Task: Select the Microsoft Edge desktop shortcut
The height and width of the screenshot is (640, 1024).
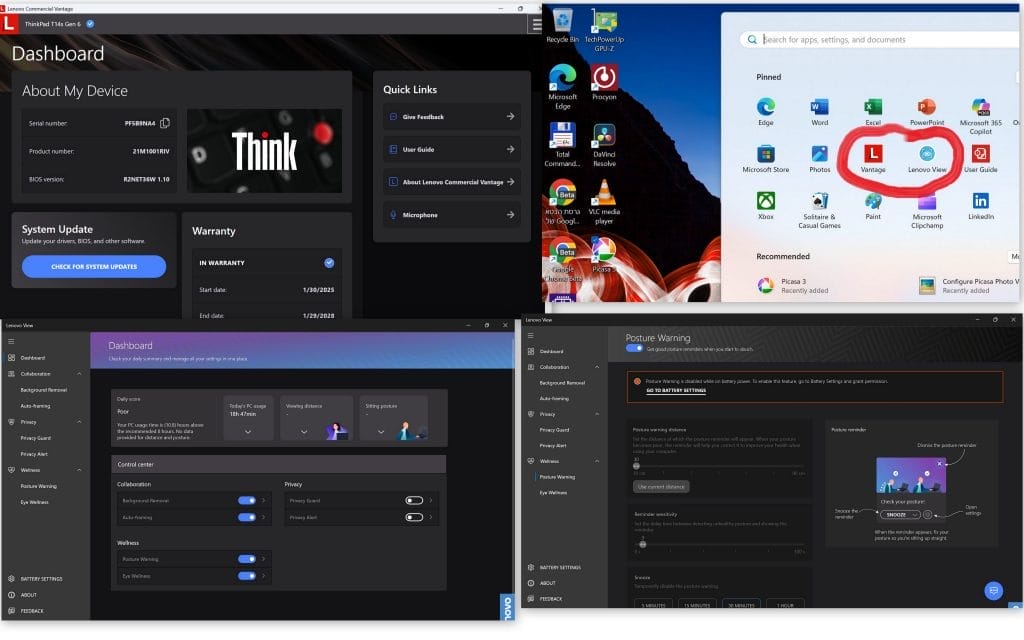Action: (x=562, y=87)
